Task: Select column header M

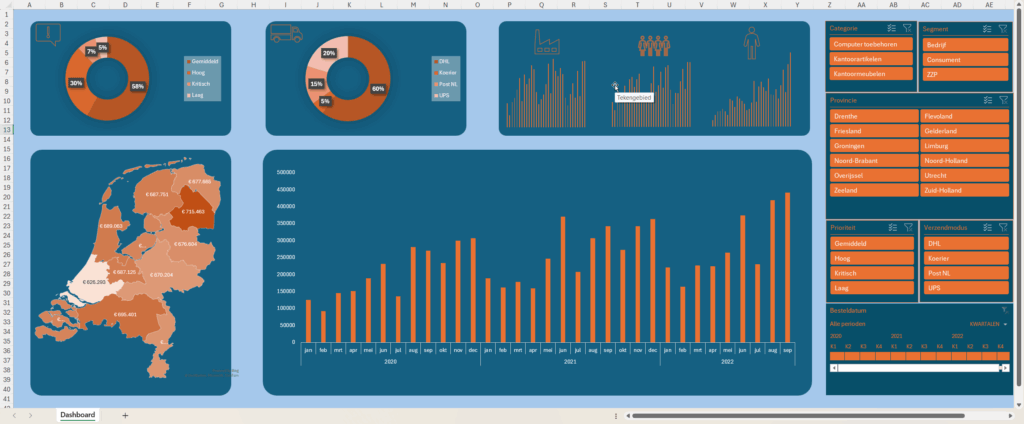Action: click(x=413, y=4)
